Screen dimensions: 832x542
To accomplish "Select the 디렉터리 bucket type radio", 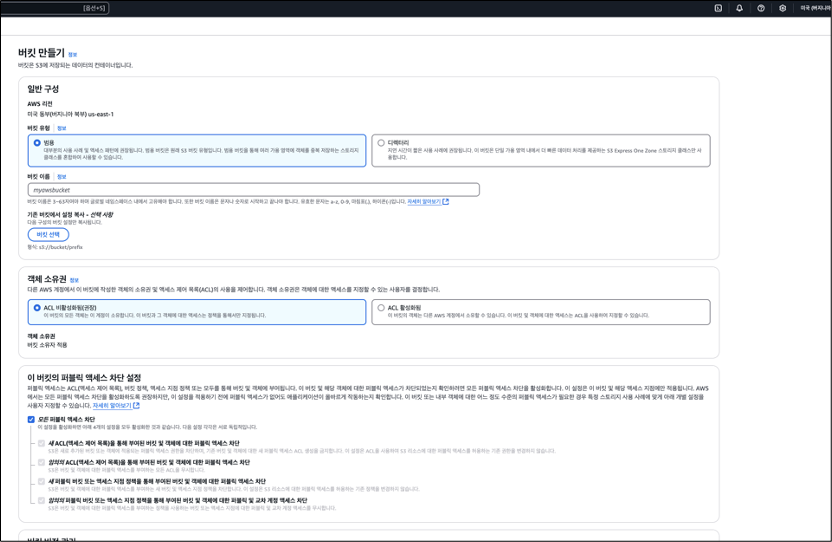I will (x=381, y=143).
